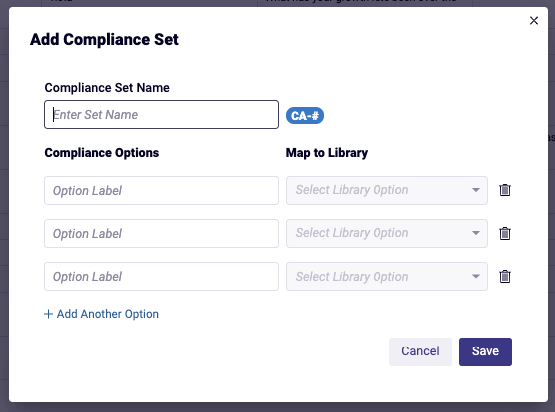Image resolution: width=555 pixels, height=412 pixels.
Task: Delete the first compliance option row
Action: pos(505,190)
